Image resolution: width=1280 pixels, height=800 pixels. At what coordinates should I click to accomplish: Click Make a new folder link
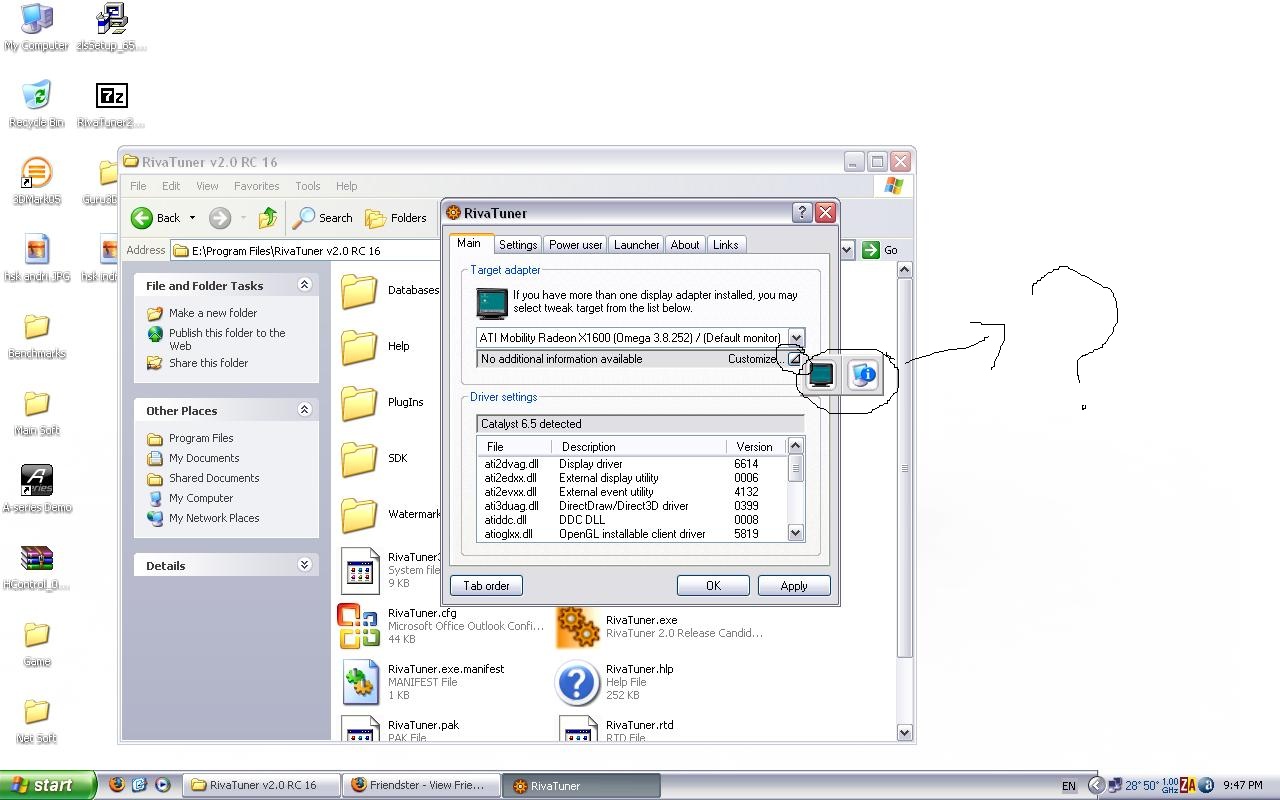pyautogui.click(x=213, y=313)
